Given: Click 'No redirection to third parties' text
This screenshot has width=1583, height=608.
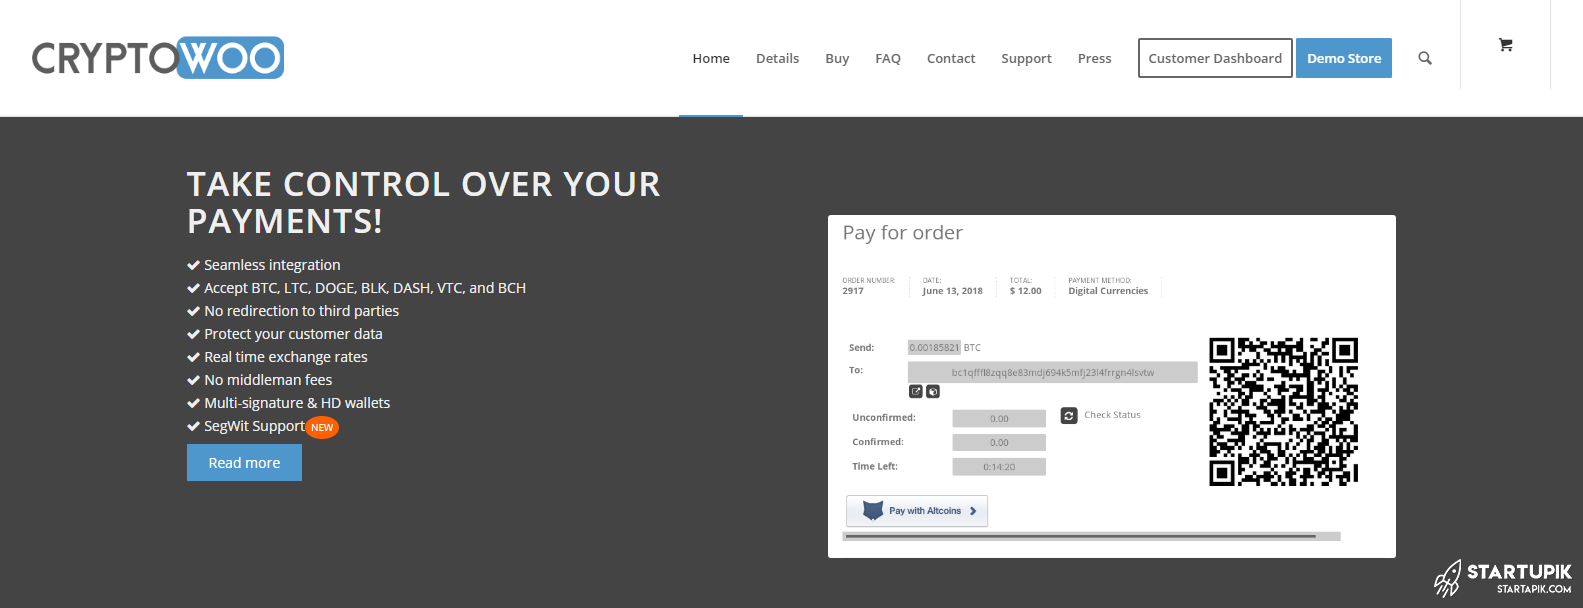Looking at the screenshot, I should (301, 311).
